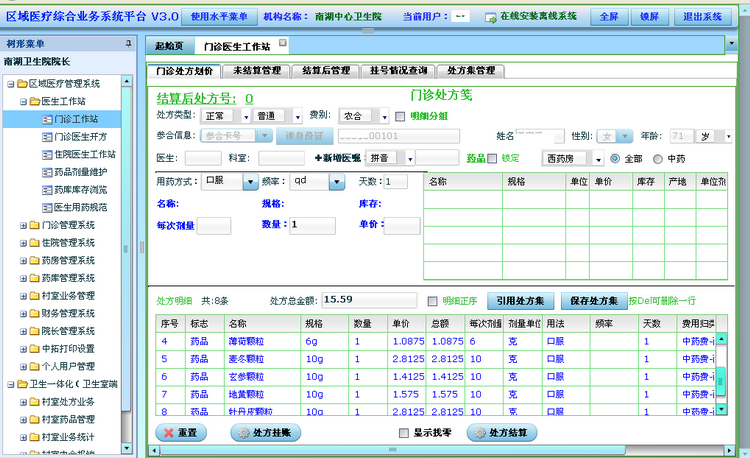This screenshot has width=750, height=458.
Task: Click the 保存处方集 button
Action: tap(594, 301)
